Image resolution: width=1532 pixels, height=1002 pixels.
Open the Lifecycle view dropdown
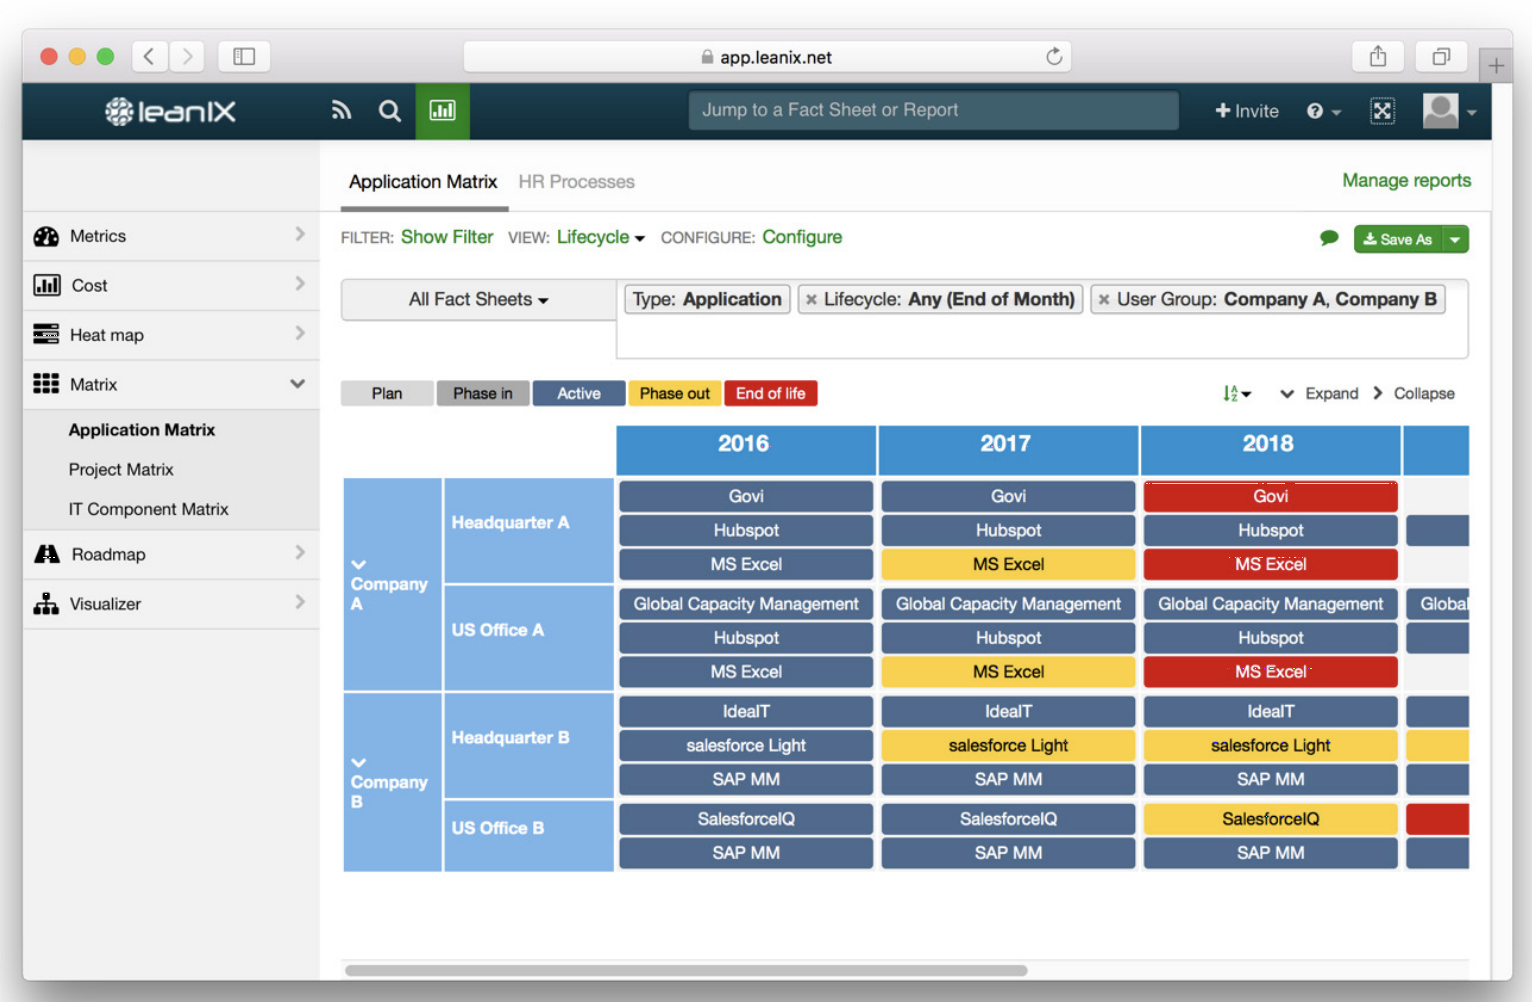coord(600,238)
